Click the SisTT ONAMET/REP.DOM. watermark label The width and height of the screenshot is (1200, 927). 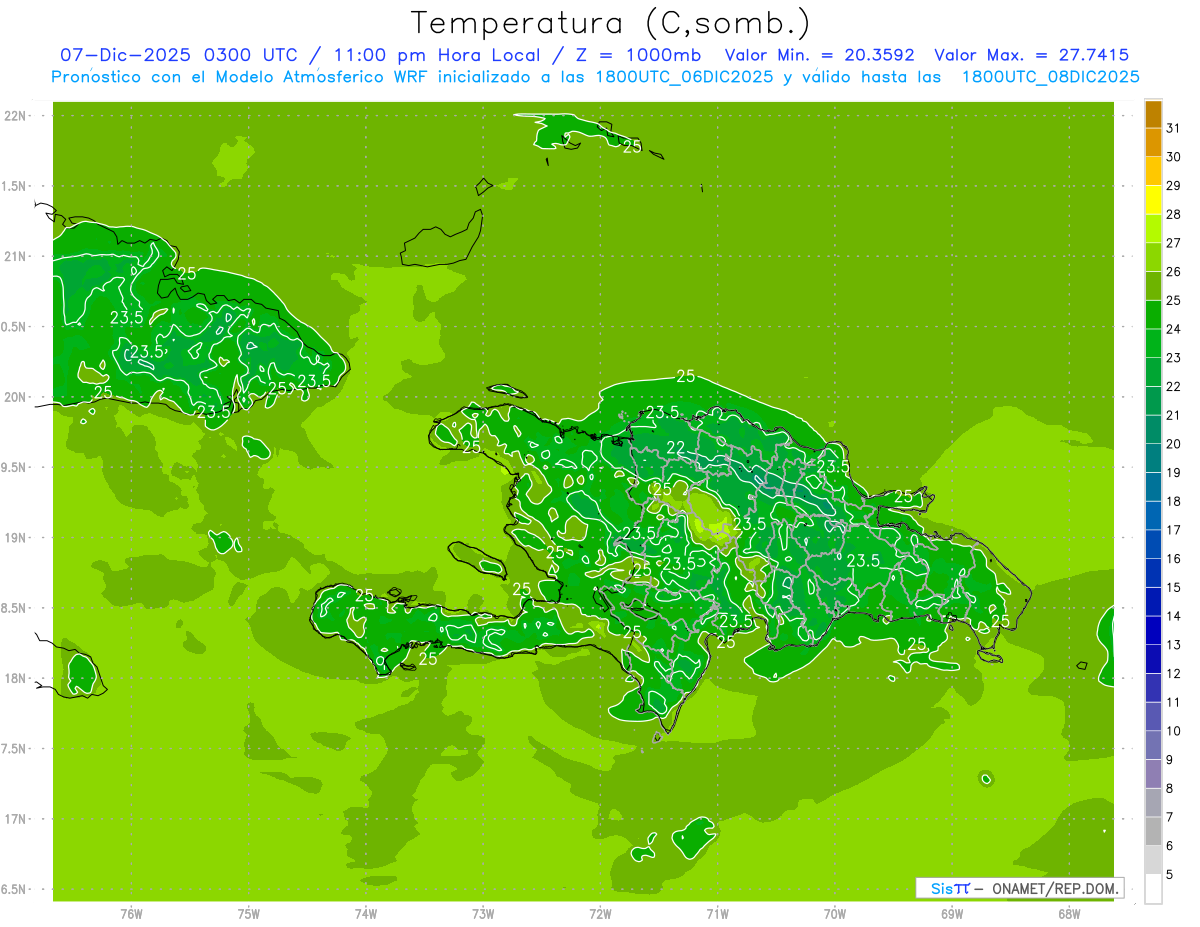pyautogui.click(x=1020, y=888)
